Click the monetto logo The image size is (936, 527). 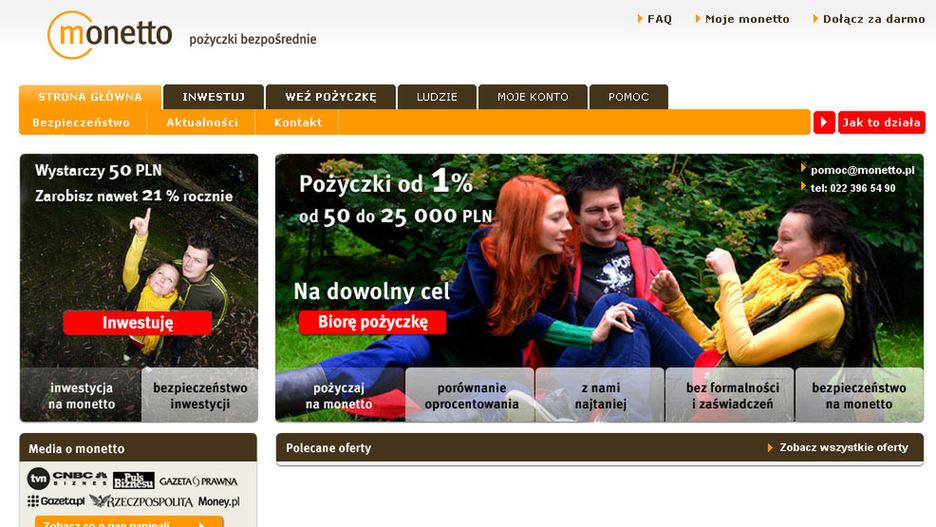110,35
